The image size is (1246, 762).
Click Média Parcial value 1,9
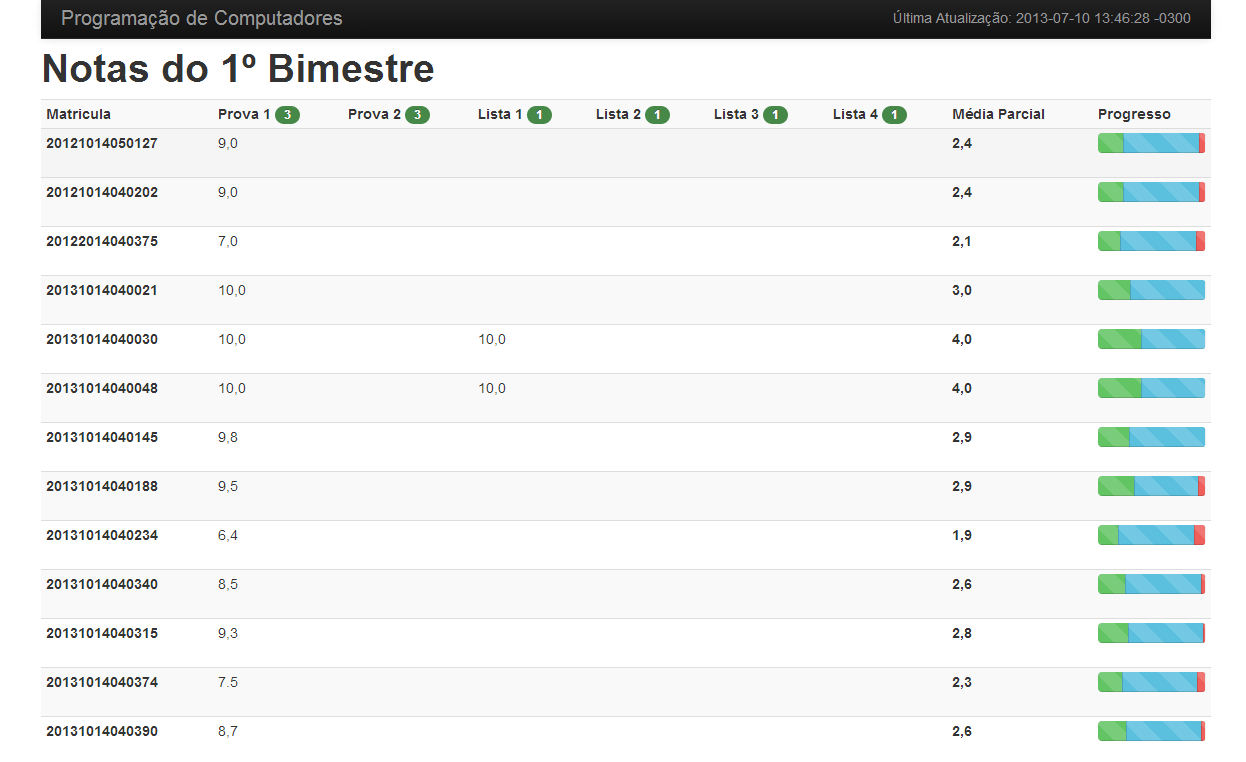[x=962, y=535]
